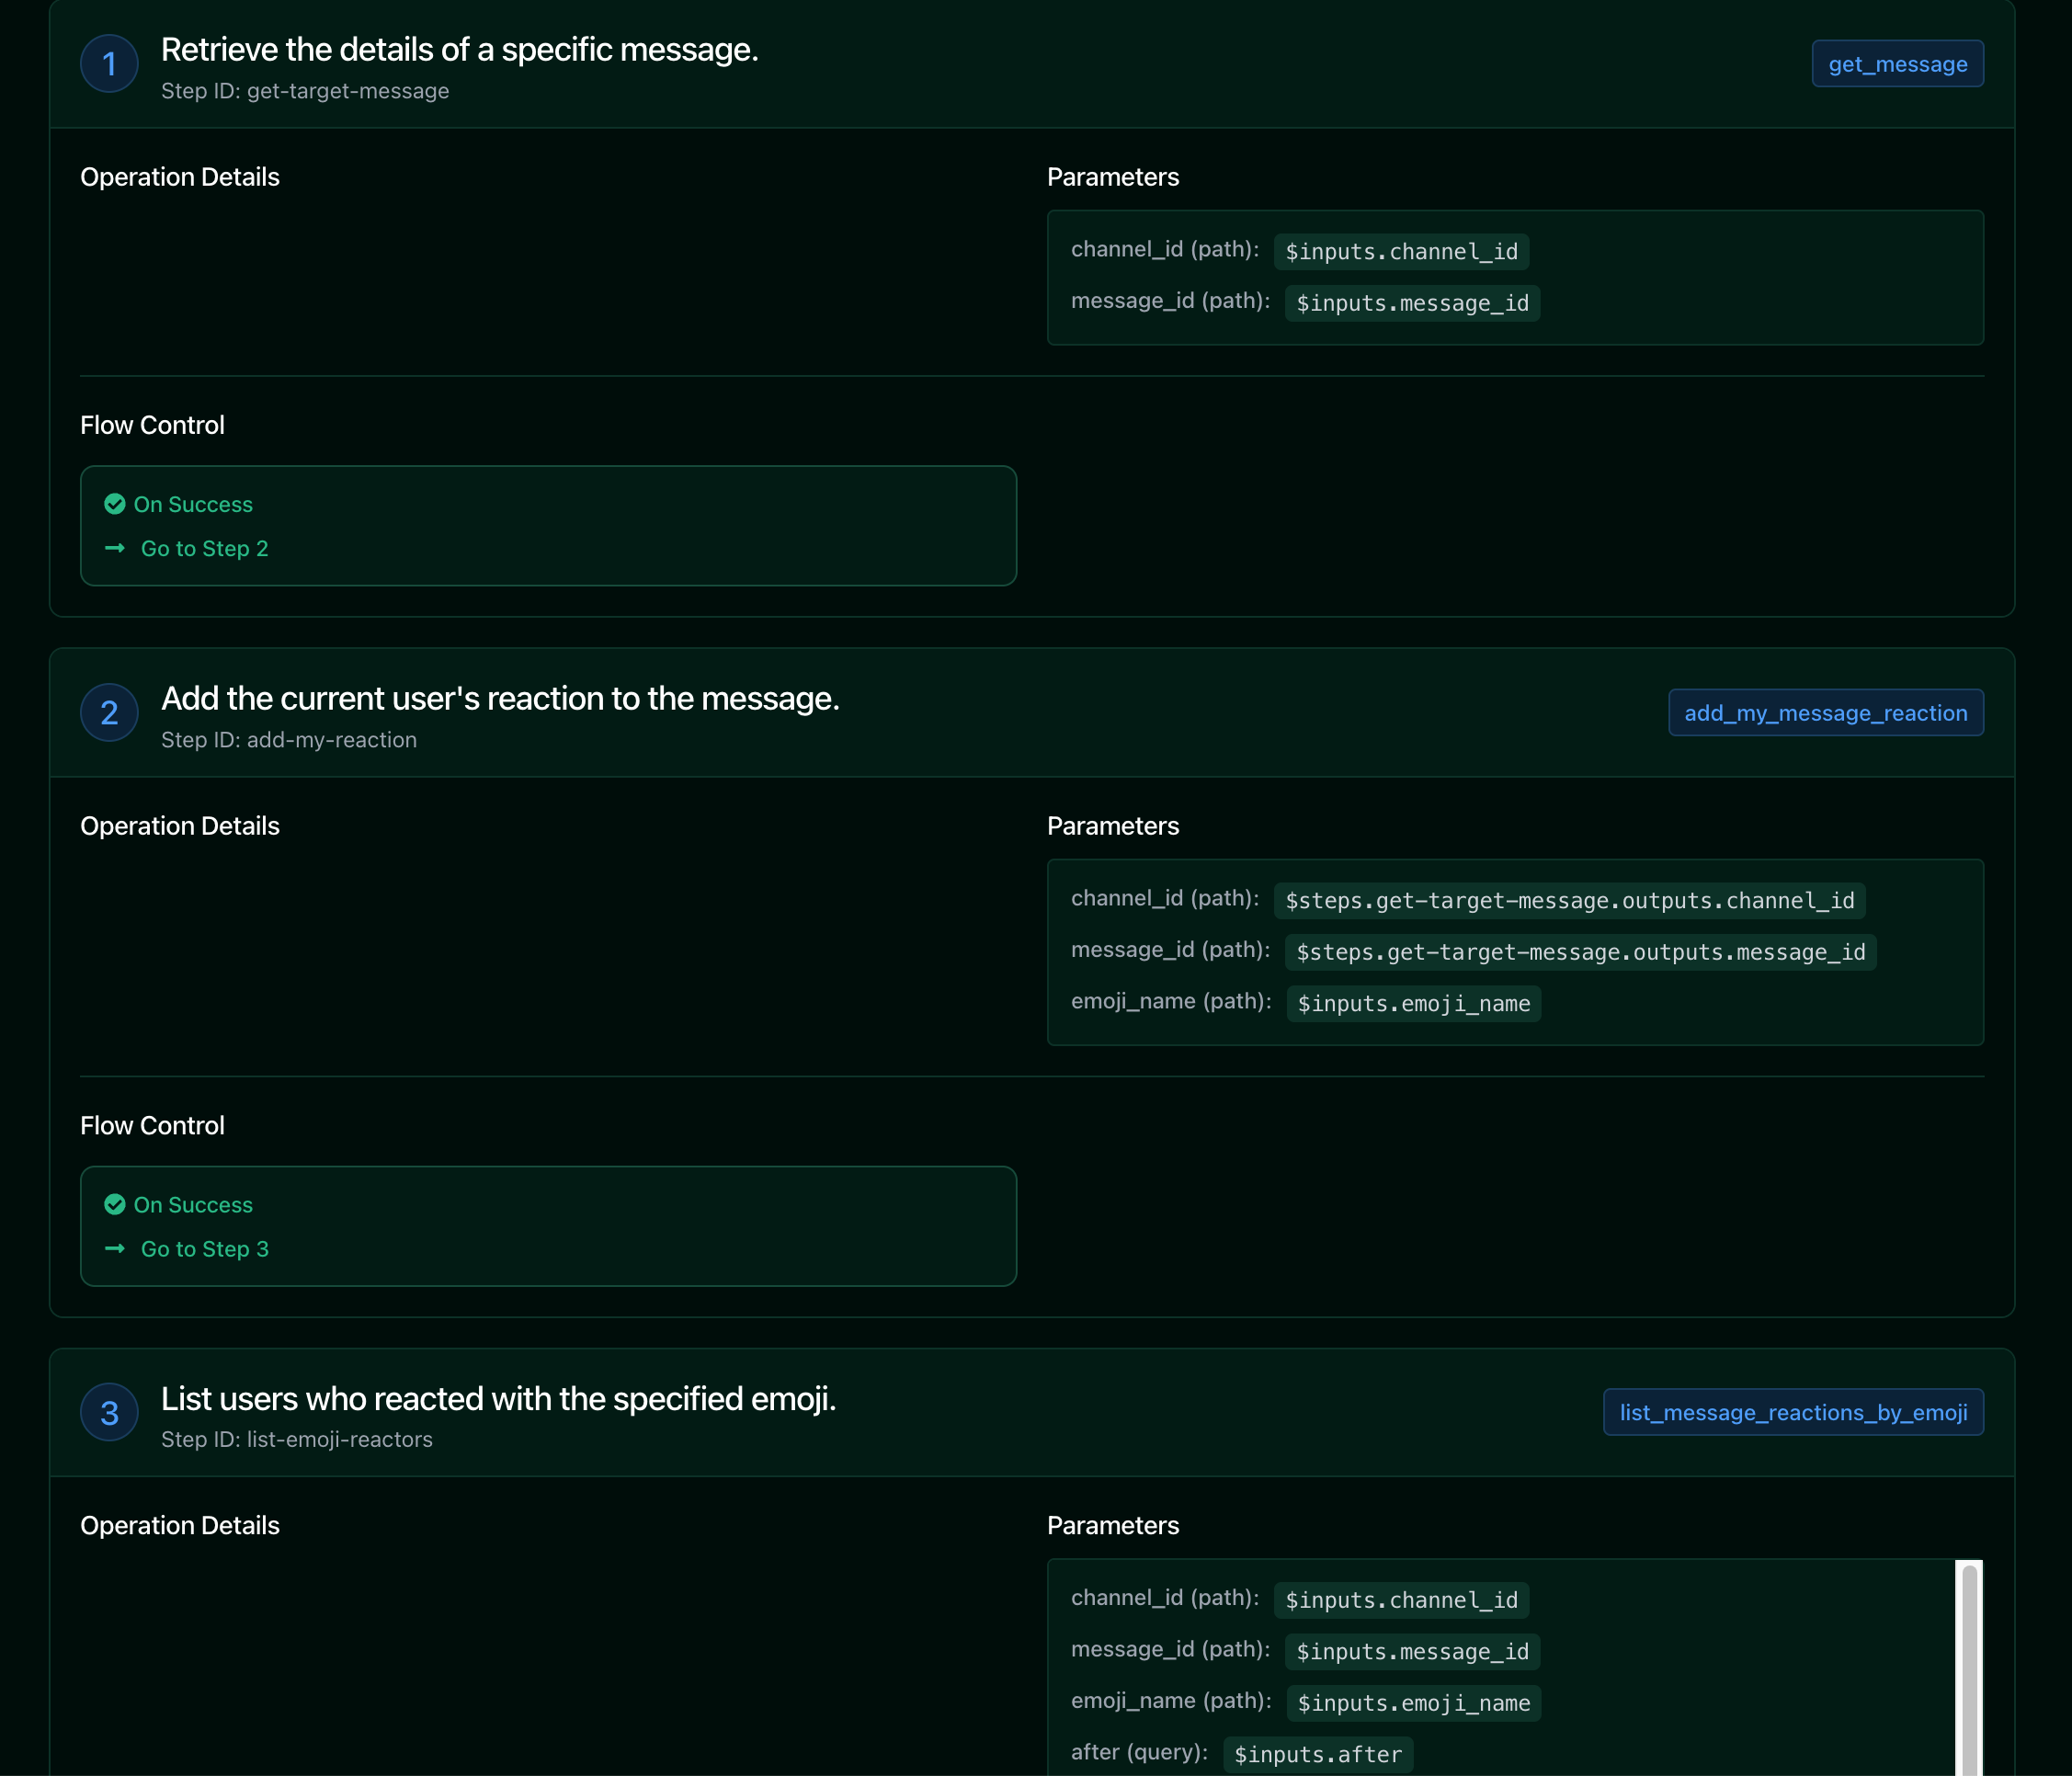The height and width of the screenshot is (1776, 2072).
Task: Select the heading 'List users who reacted with the specified emoji.'
Action: pos(498,1398)
